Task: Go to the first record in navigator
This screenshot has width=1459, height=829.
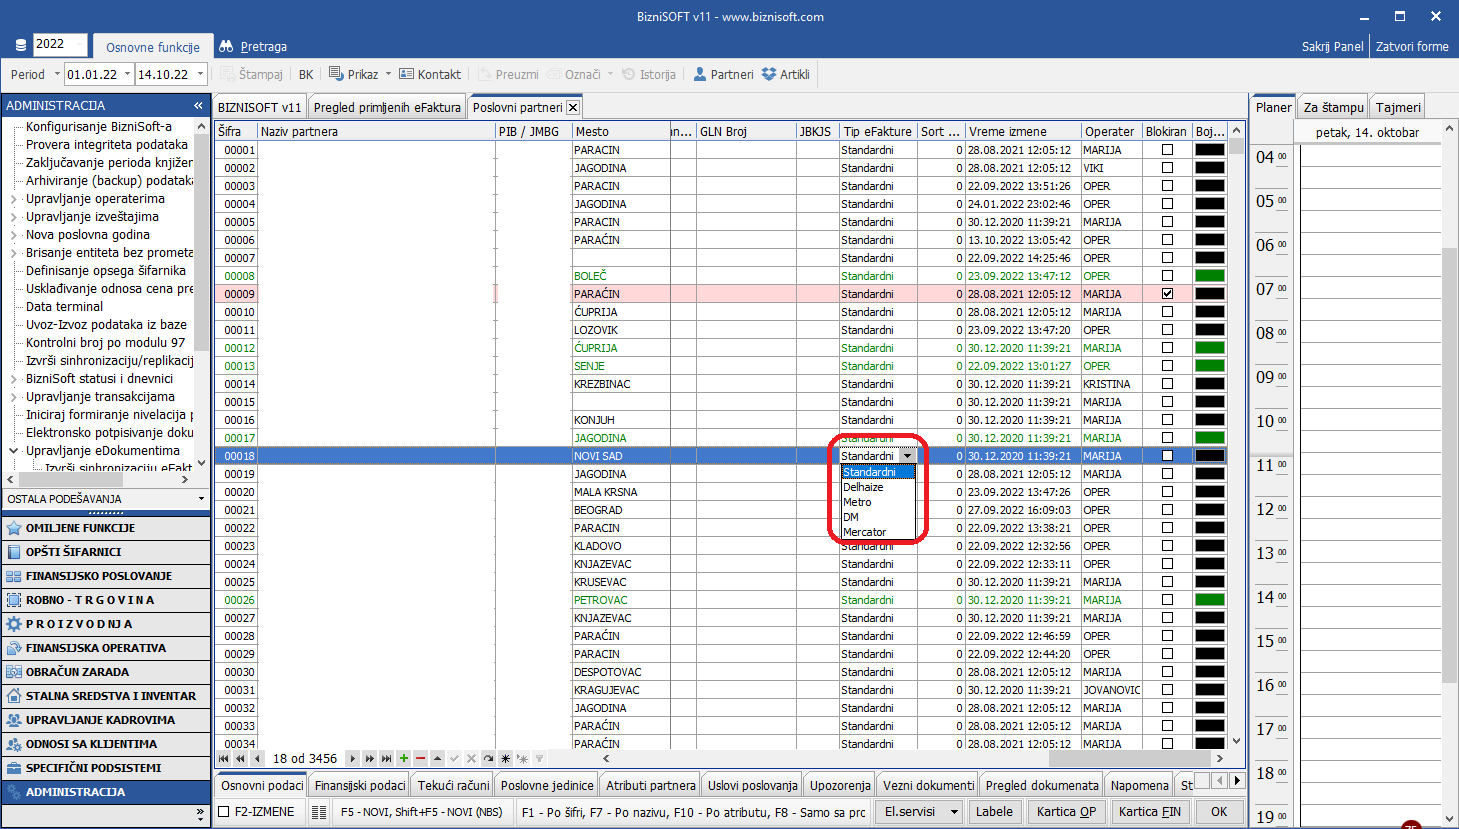Action: [x=224, y=759]
